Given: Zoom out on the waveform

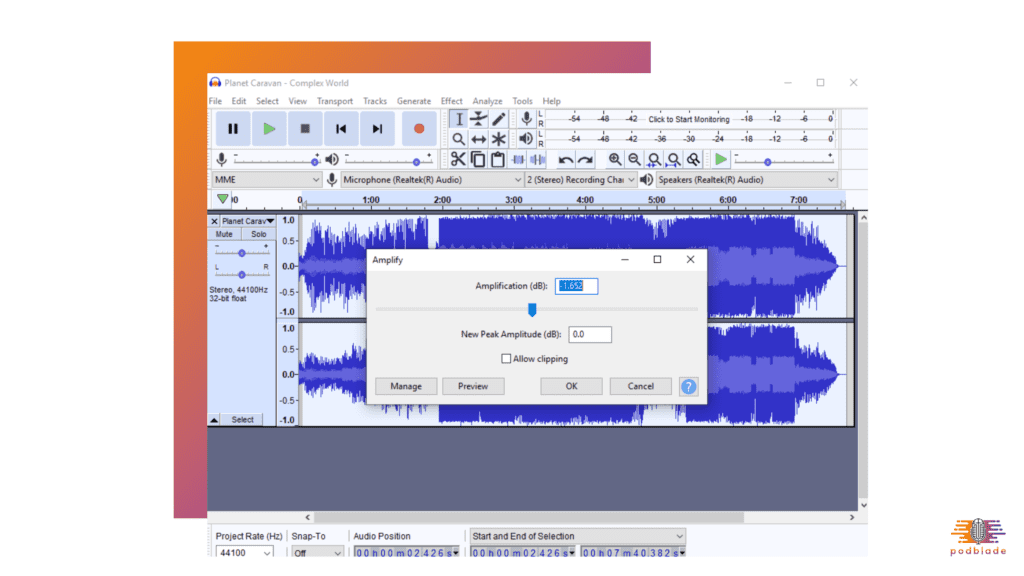Looking at the screenshot, I should pos(634,159).
